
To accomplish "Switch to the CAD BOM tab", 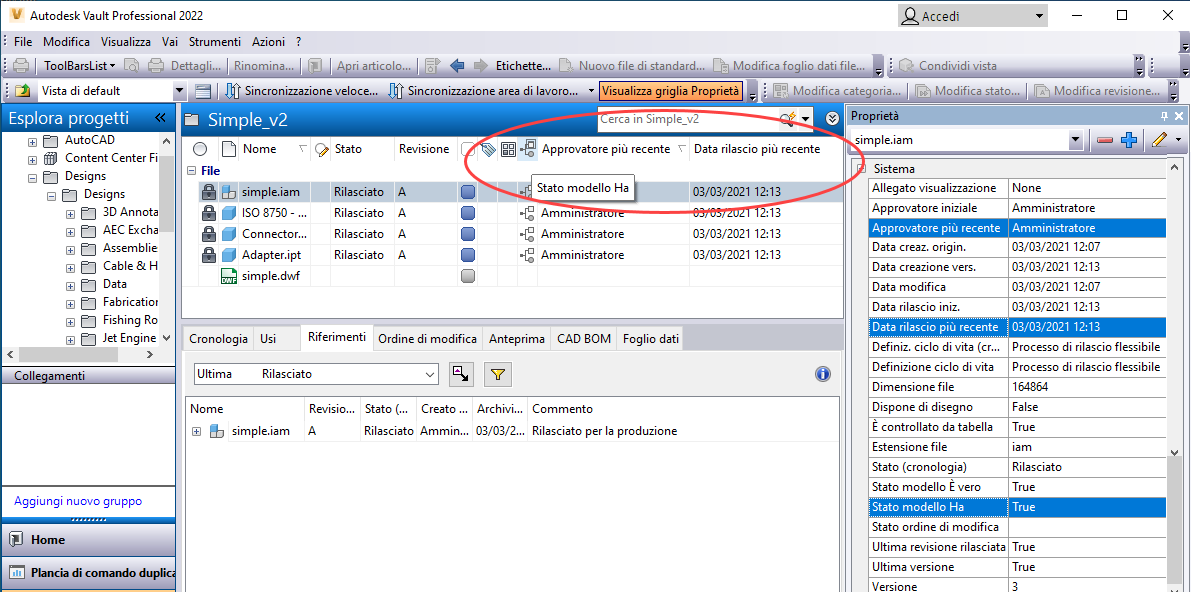I will tap(583, 339).
